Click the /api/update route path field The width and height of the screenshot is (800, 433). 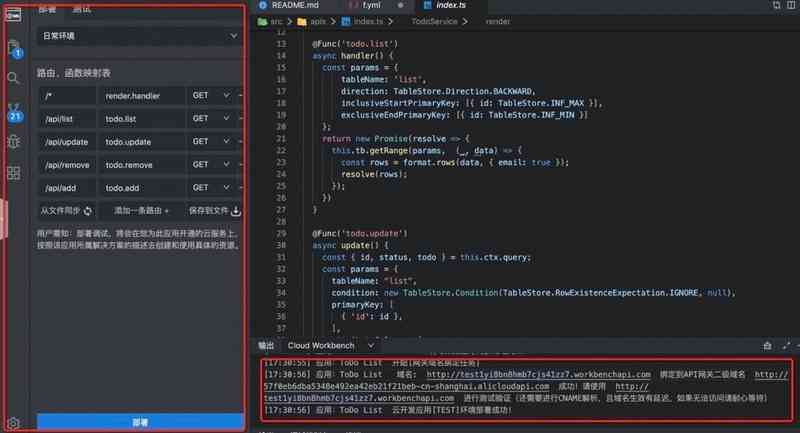click(67, 141)
